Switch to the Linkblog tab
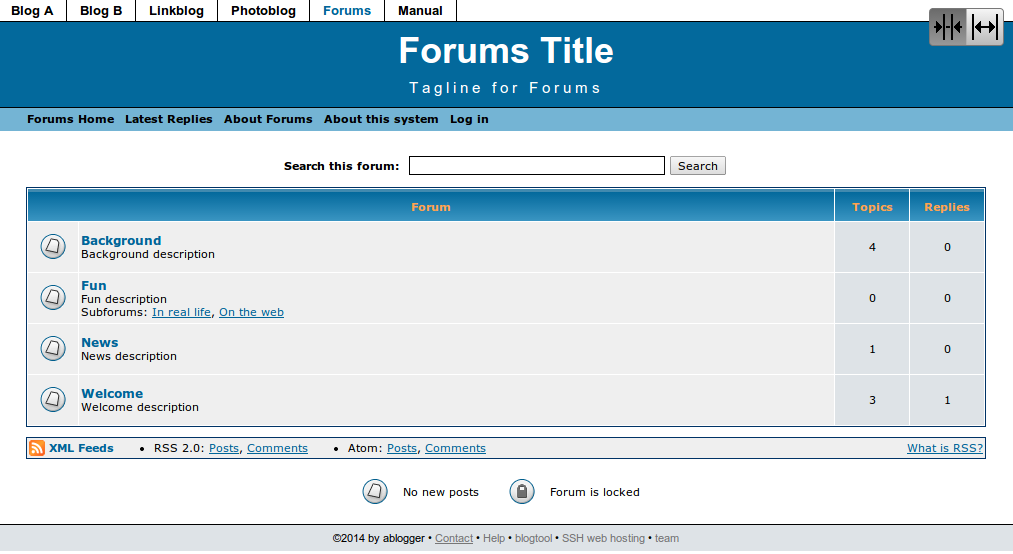 click(176, 10)
